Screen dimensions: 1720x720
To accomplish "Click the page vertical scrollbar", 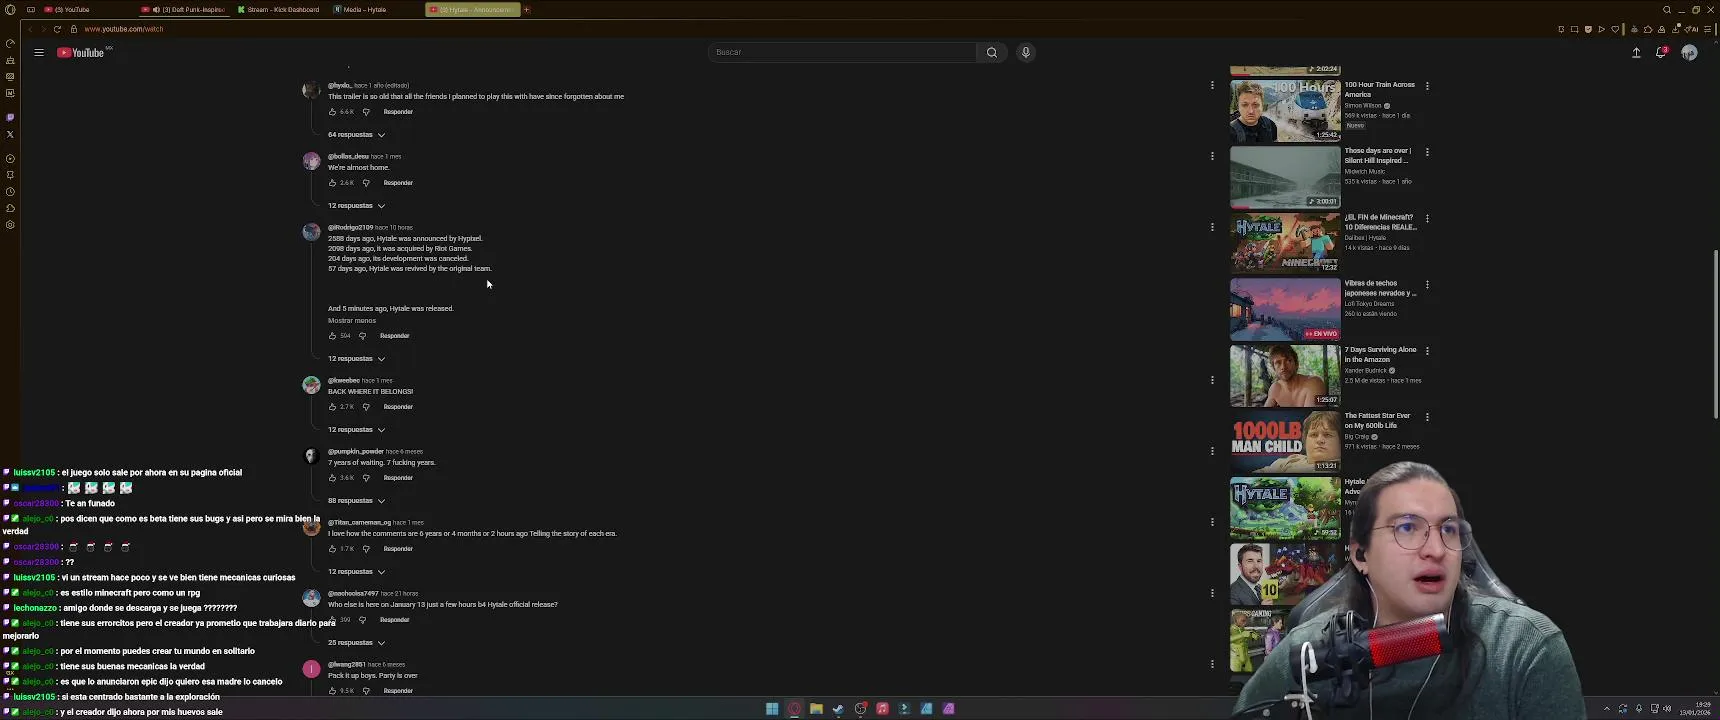I will (x=1716, y=335).
